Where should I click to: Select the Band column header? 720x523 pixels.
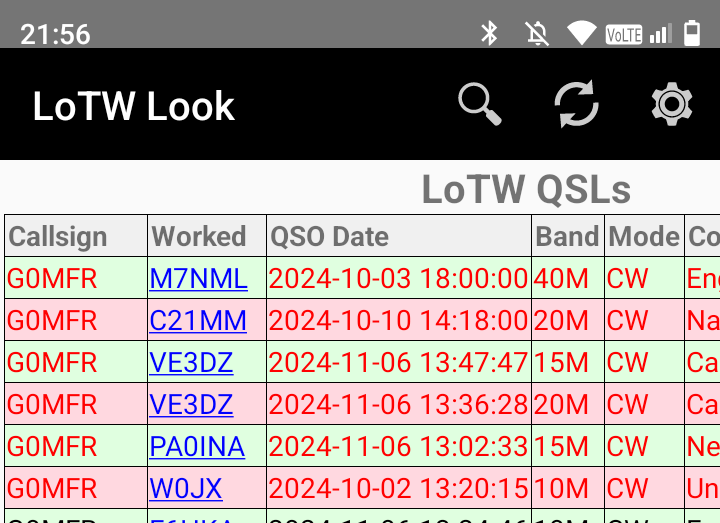[x=568, y=236]
